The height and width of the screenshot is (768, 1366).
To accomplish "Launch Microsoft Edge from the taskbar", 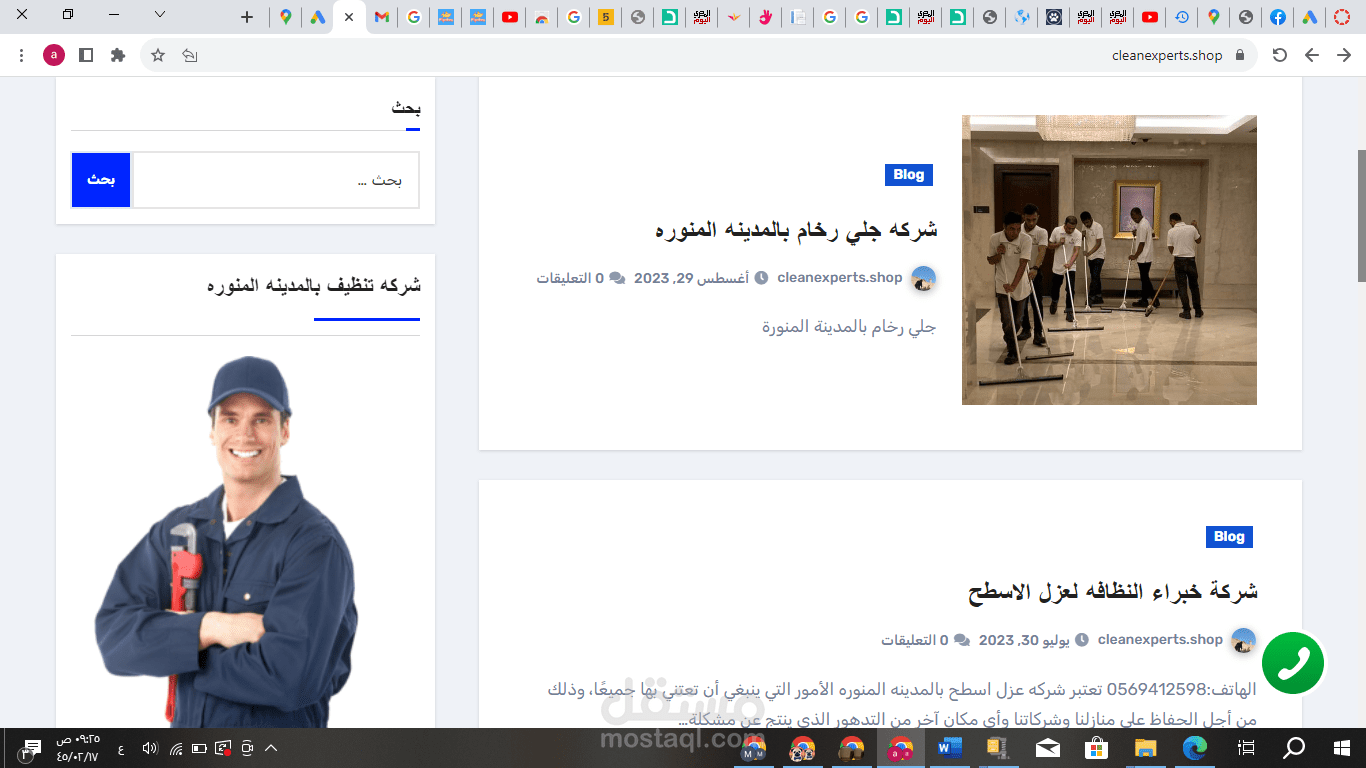I will (x=1196, y=748).
